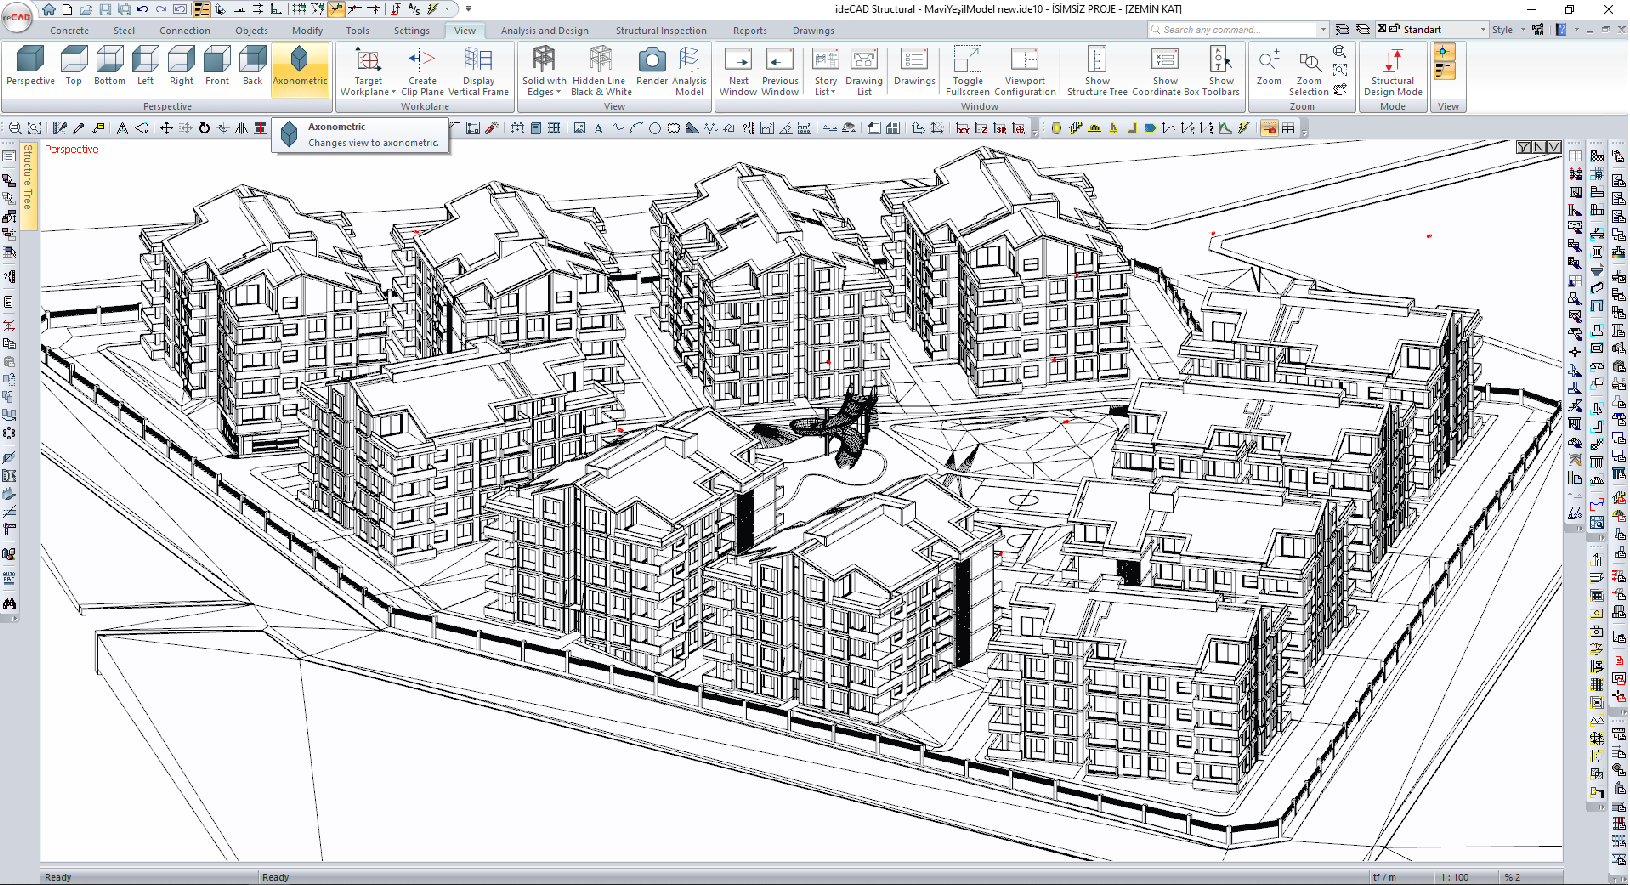Click the Perspective viewport label
Image resolution: width=1630 pixels, height=885 pixels.
pyautogui.click(x=72, y=149)
